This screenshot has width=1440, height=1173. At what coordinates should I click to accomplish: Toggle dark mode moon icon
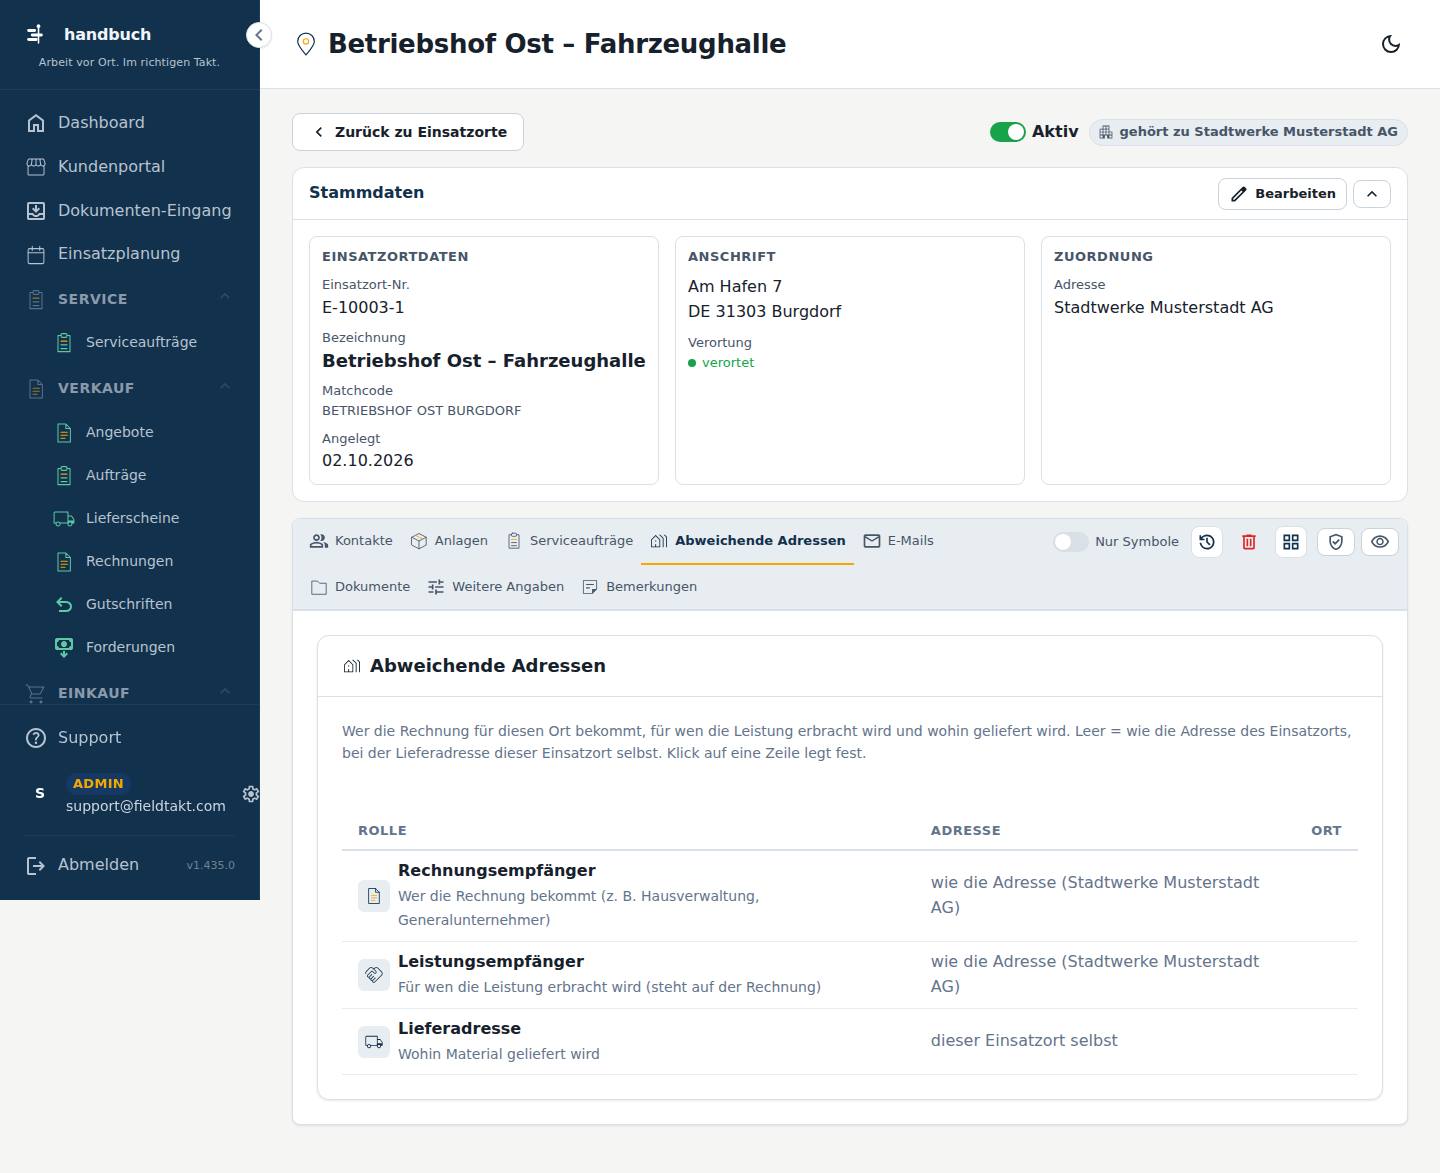point(1391,44)
